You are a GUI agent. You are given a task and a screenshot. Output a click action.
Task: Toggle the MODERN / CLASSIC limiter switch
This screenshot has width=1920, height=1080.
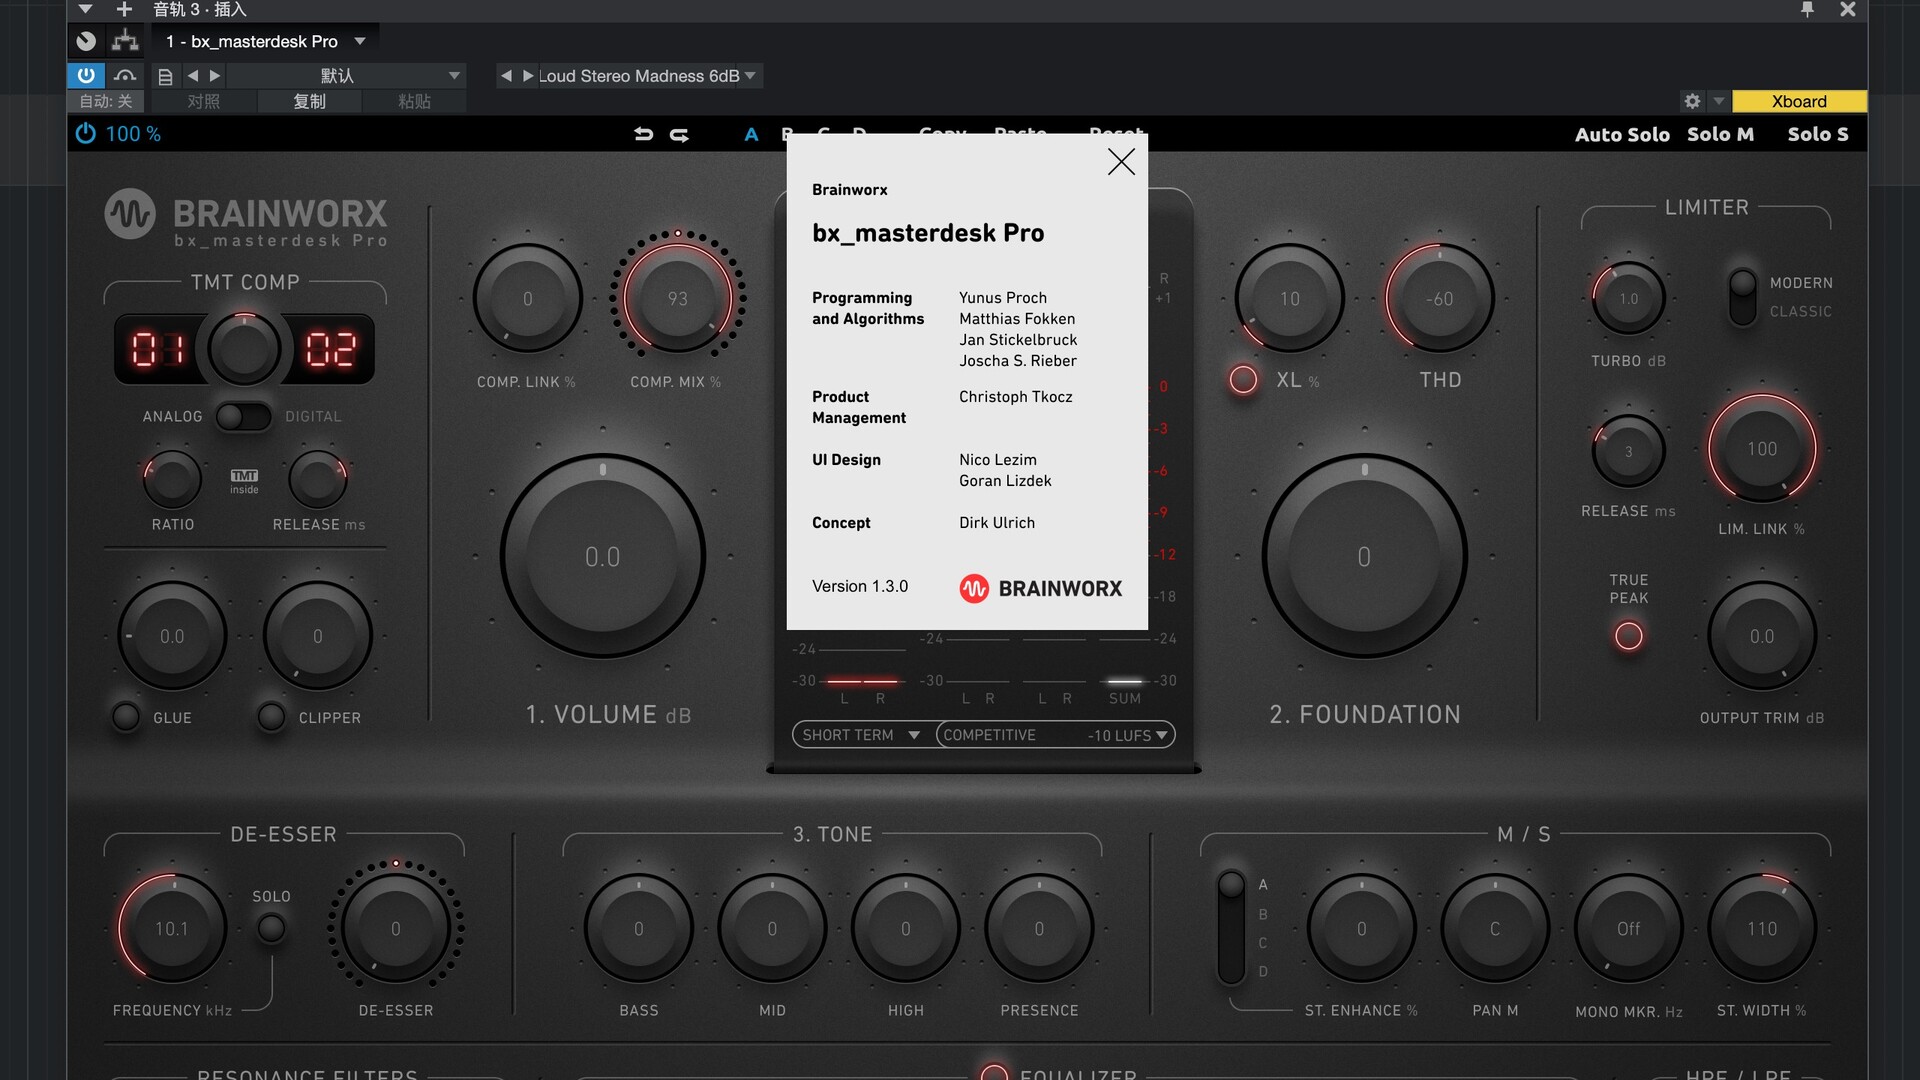coord(1743,297)
